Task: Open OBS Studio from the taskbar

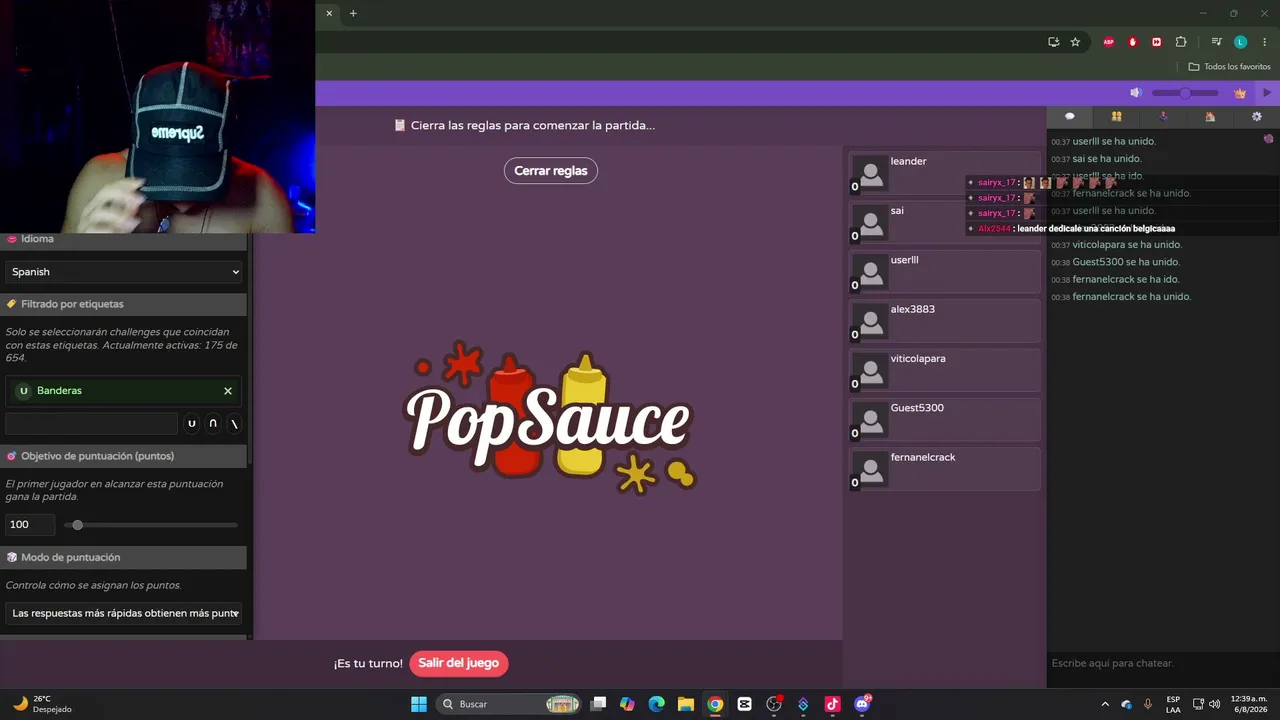Action: click(x=773, y=704)
